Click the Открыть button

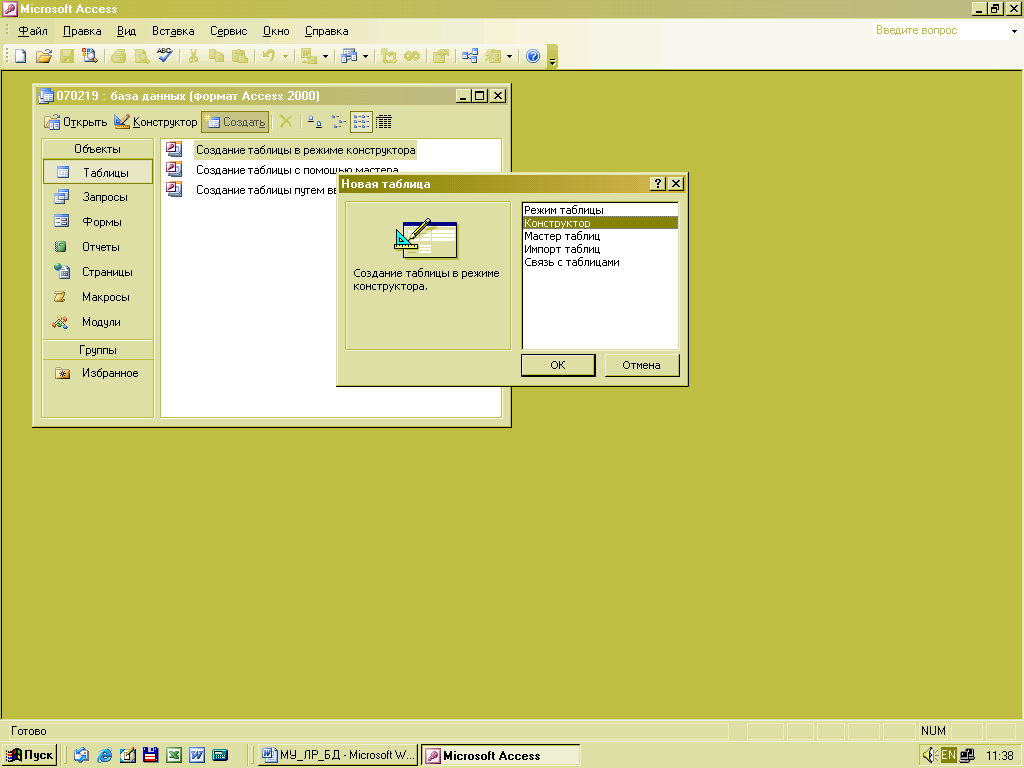pyautogui.click(x=76, y=122)
